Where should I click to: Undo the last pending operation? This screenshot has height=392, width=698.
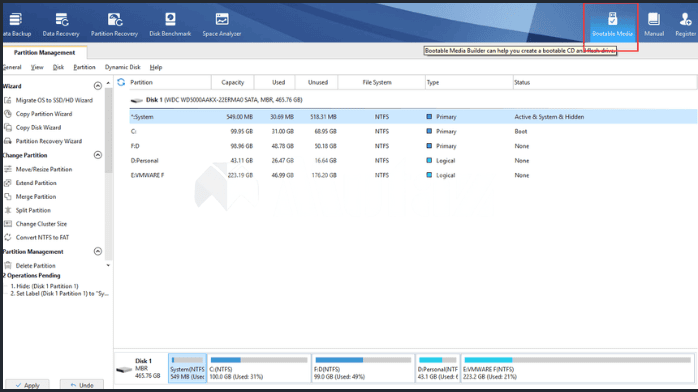tap(82, 385)
